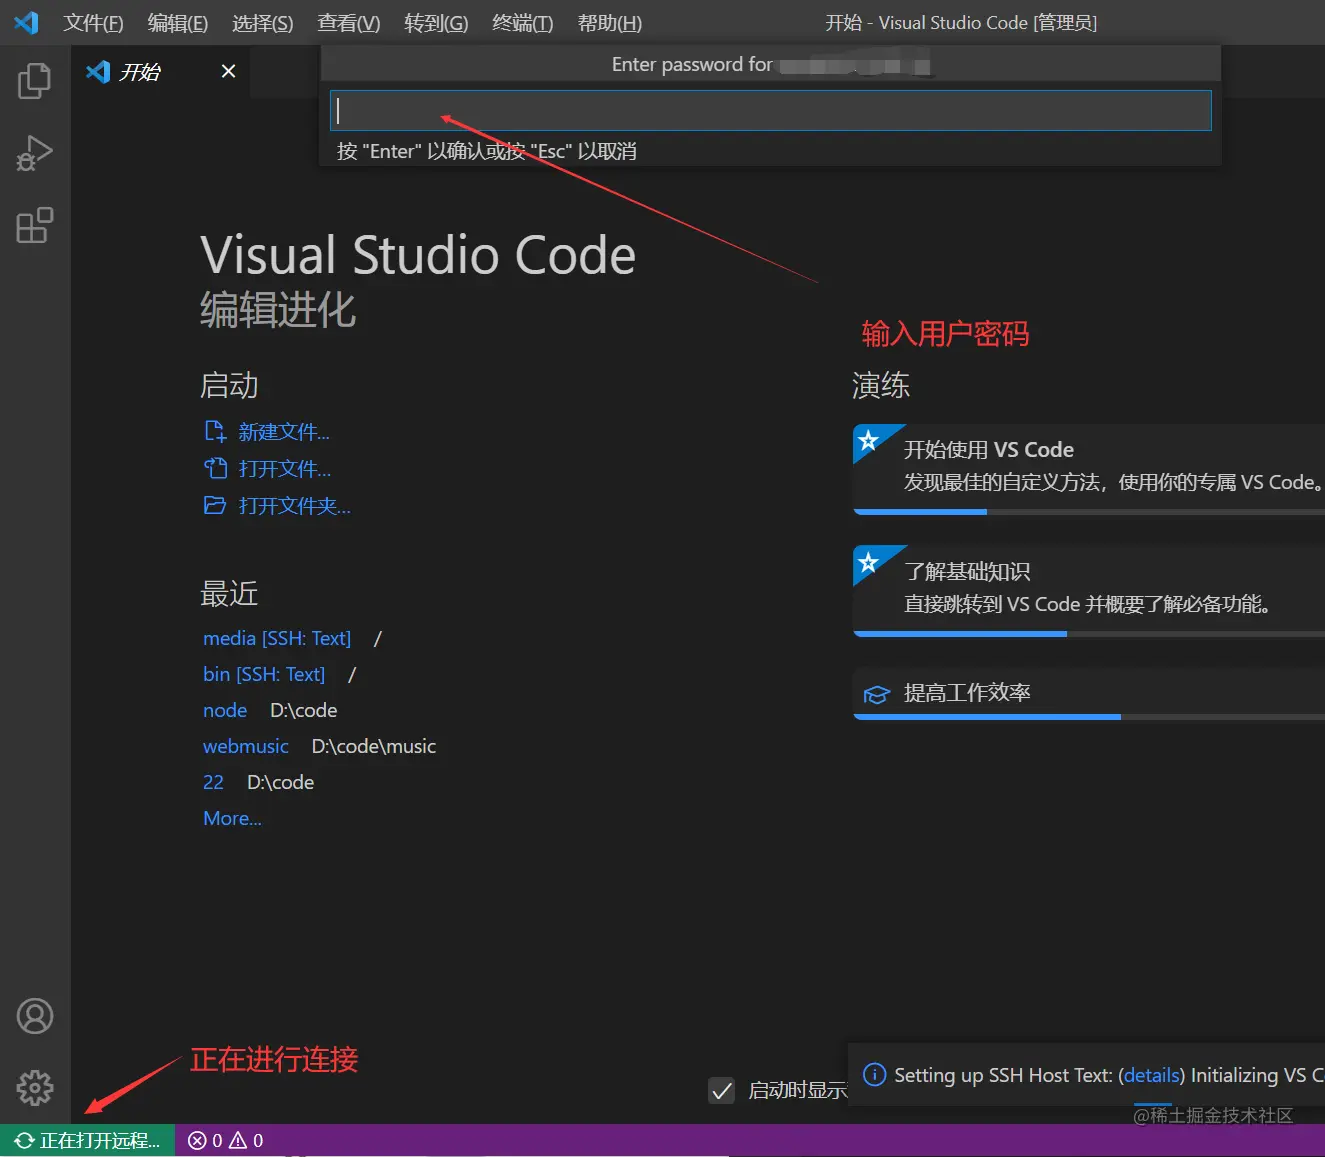Open recent folder named 22
This screenshot has width=1325, height=1157.
(213, 782)
